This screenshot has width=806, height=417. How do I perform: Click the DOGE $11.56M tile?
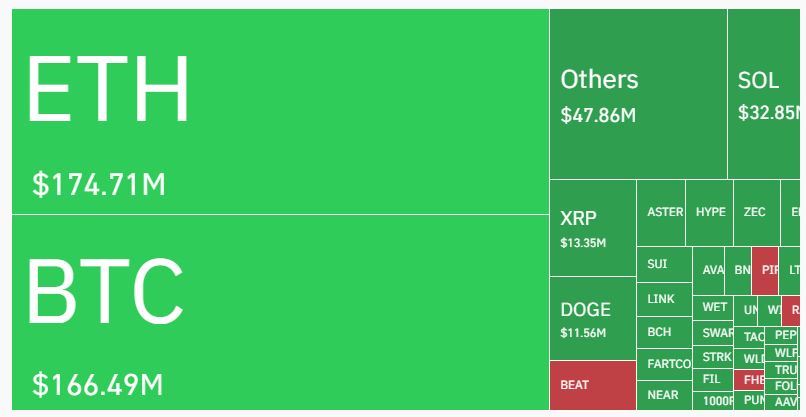tap(592, 318)
